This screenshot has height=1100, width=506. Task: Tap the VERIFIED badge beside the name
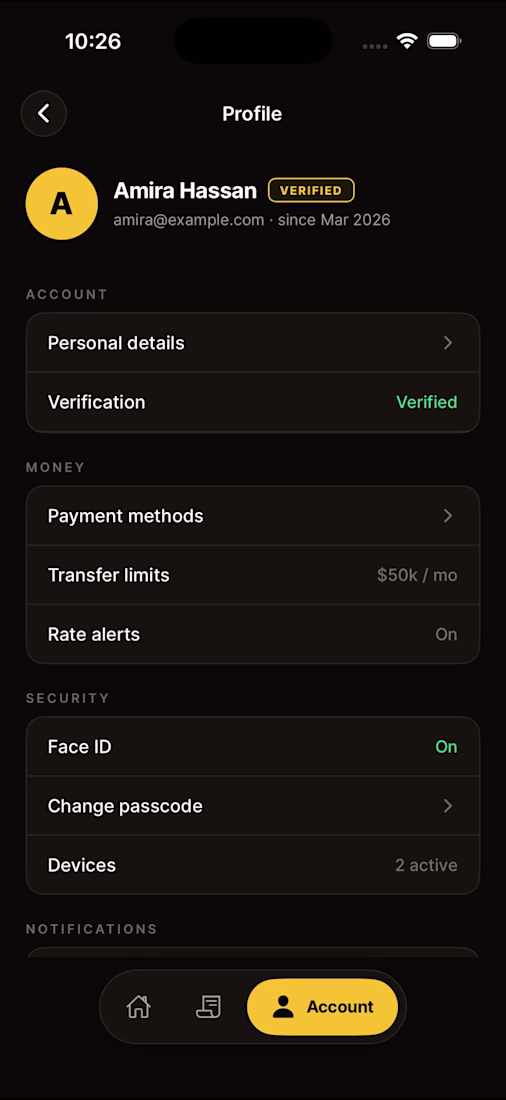point(311,190)
